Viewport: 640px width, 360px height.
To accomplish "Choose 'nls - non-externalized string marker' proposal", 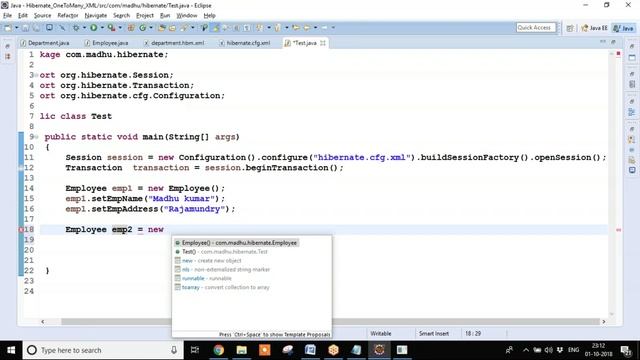I will tap(222, 270).
